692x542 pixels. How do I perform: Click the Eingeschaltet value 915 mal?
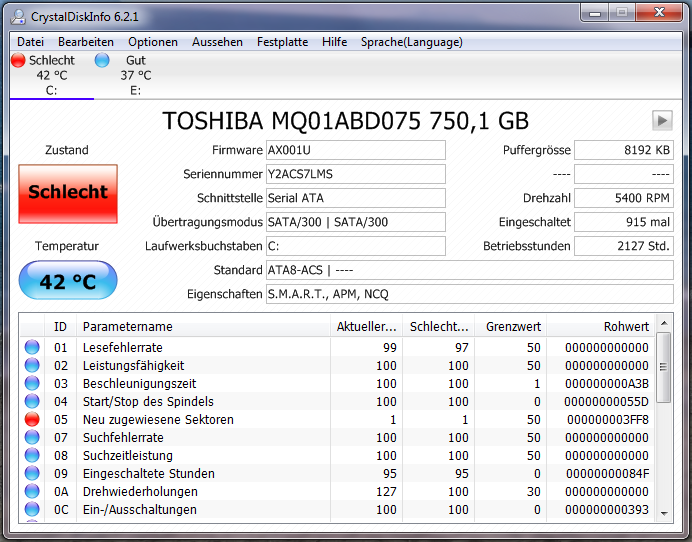coord(624,222)
